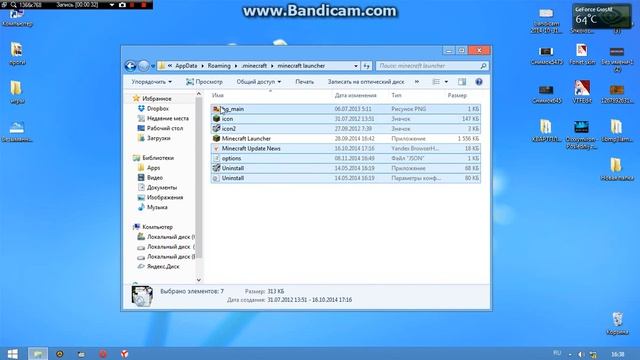Viewport: 640px width, 360px height.
Task: Open Windows Start button on taskbar
Action: click(12, 354)
